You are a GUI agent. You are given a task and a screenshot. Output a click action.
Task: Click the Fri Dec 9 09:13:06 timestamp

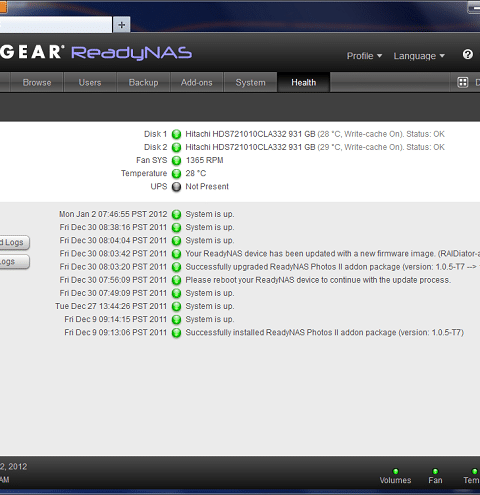click(x=116, y=332)
